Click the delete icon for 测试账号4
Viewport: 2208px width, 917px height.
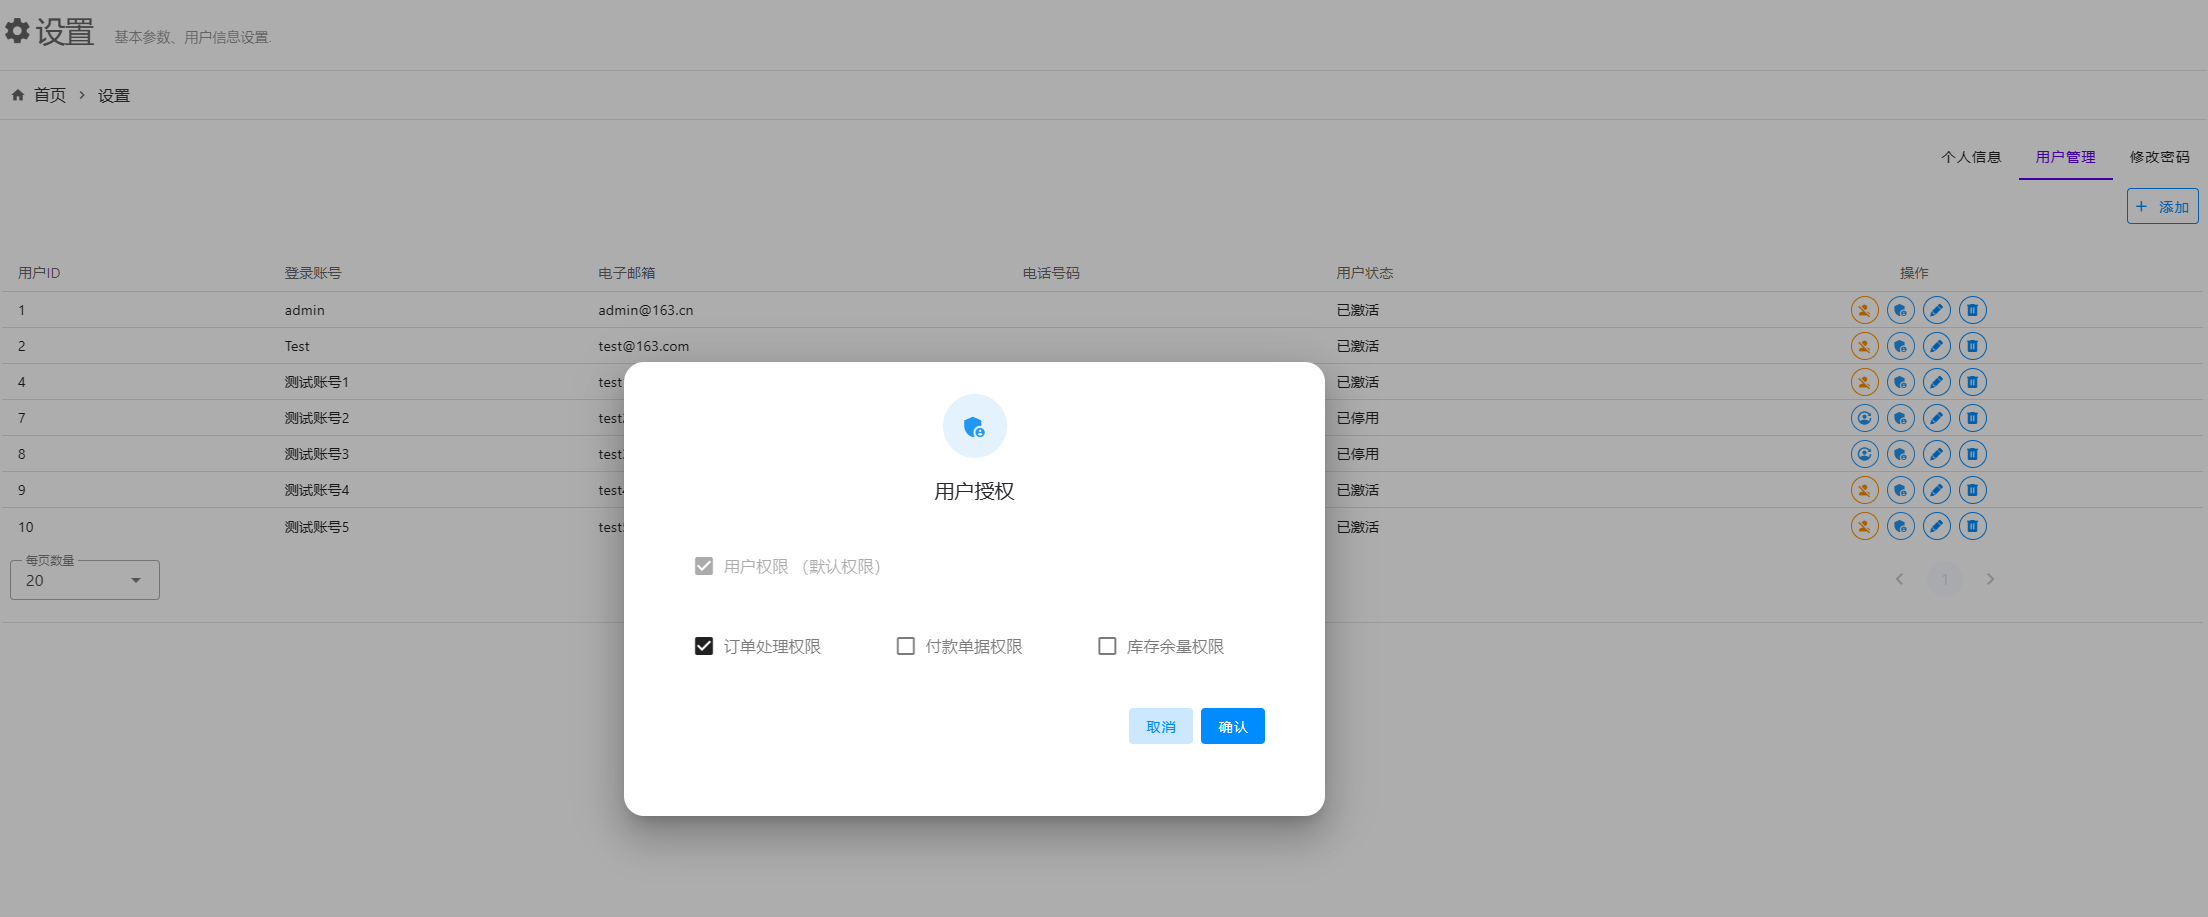pos(1972,490)
